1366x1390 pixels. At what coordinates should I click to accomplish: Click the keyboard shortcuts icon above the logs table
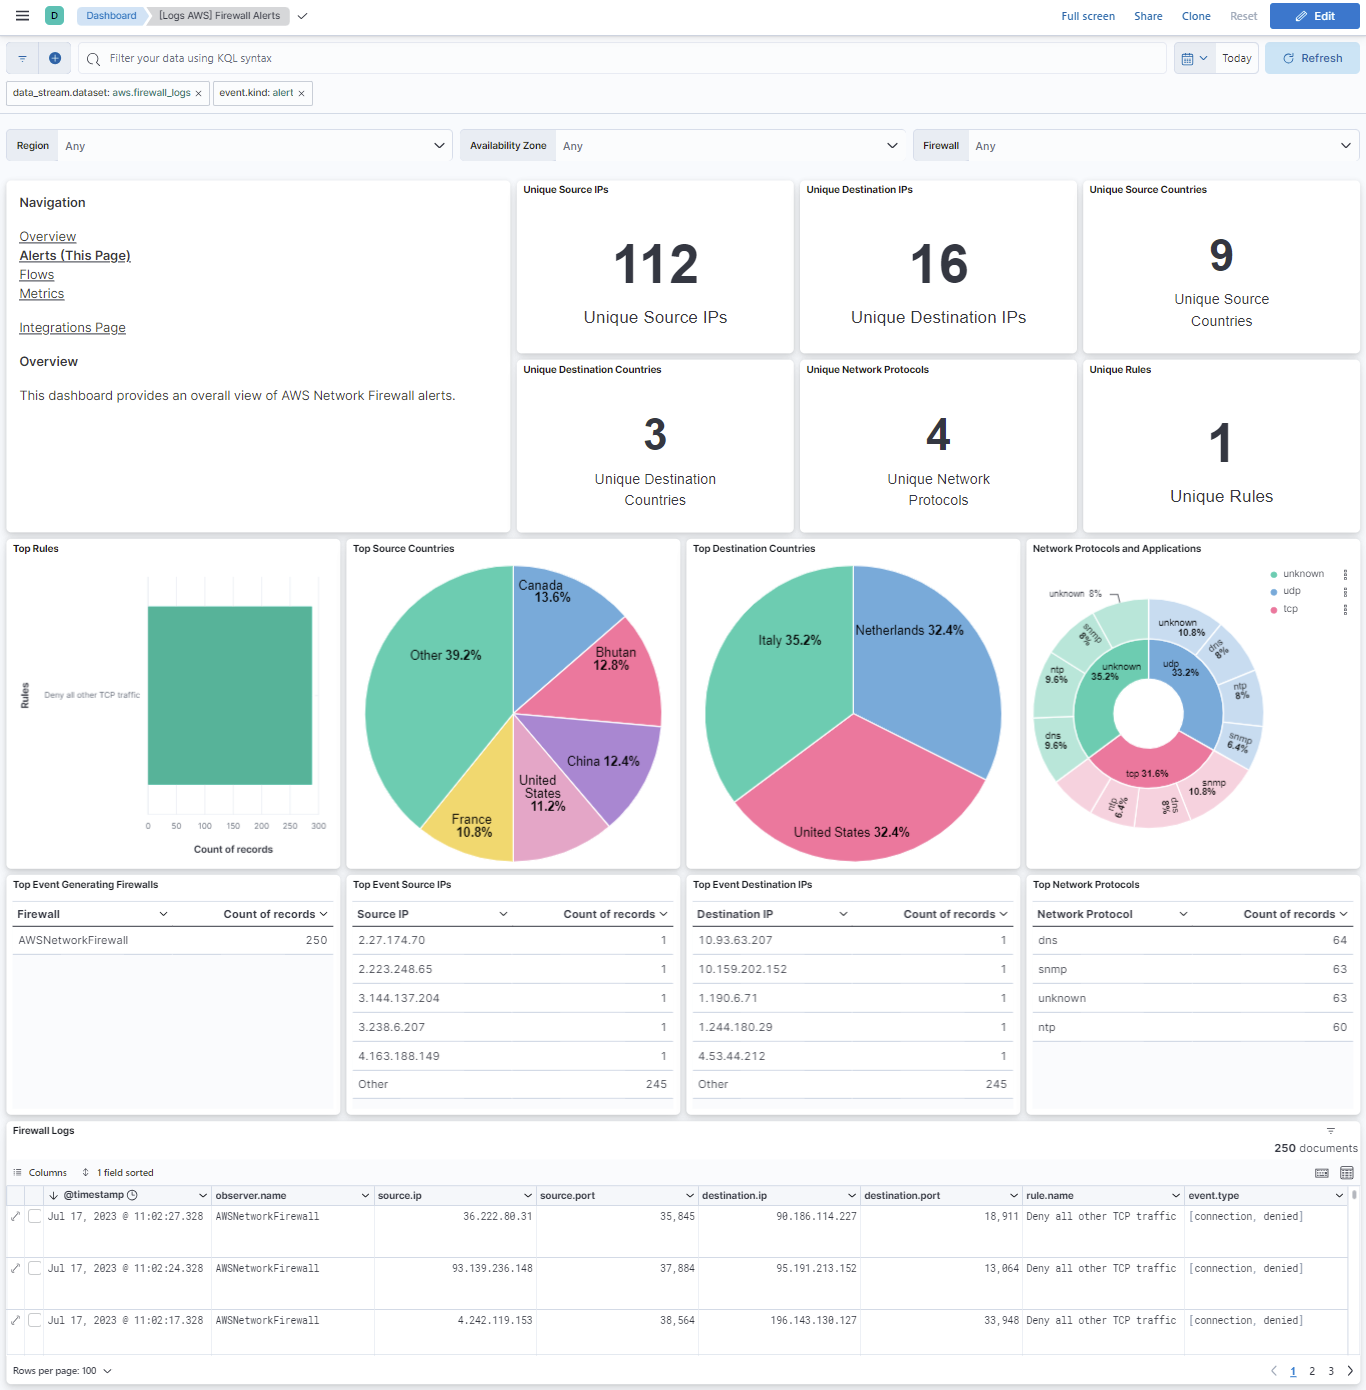pyautogui.click(x=1322, y=1172)
